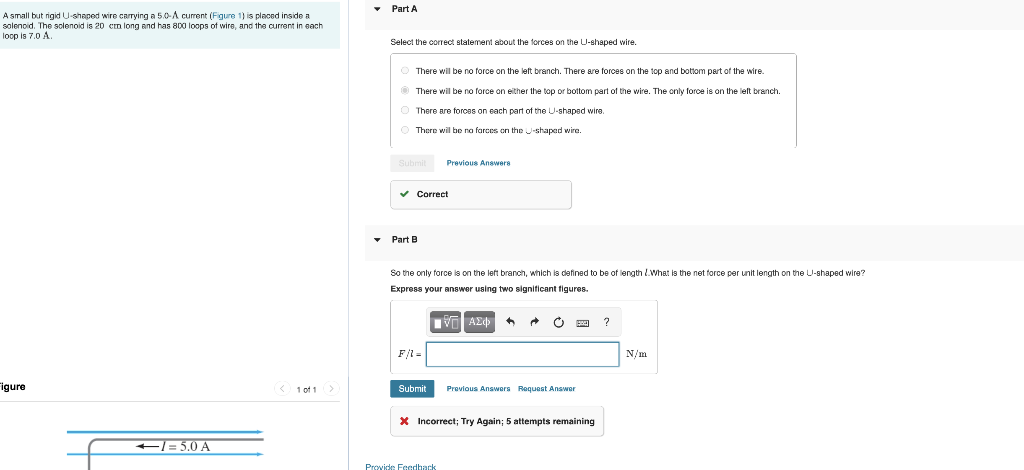
Task: Go to previous figure arrow
Action: pyautogui.click(x=281, y=389)
